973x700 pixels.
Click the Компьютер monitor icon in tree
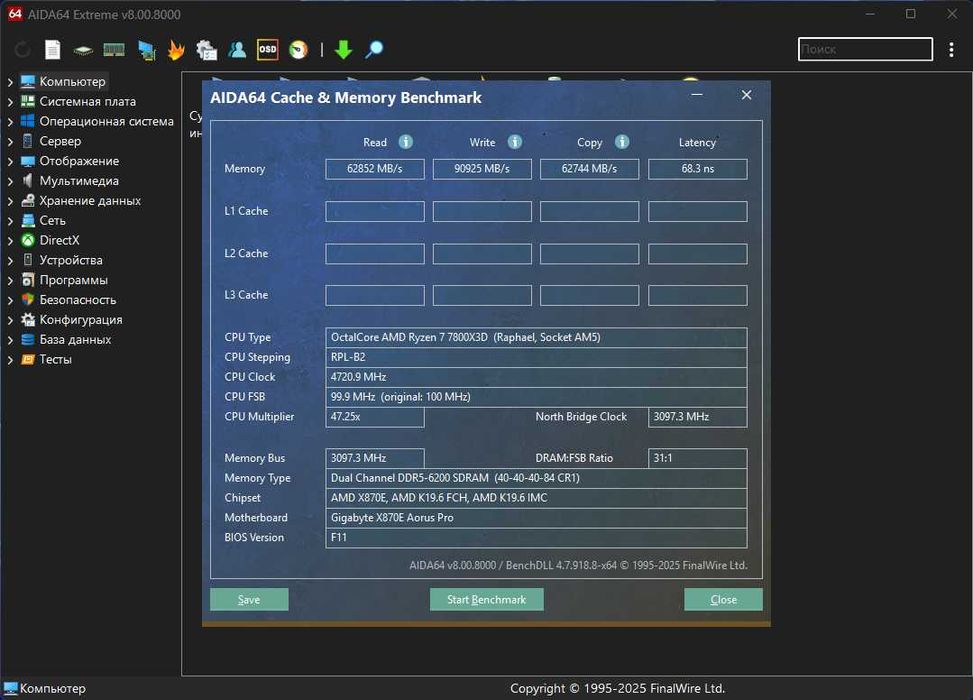[x=27, y=81]
